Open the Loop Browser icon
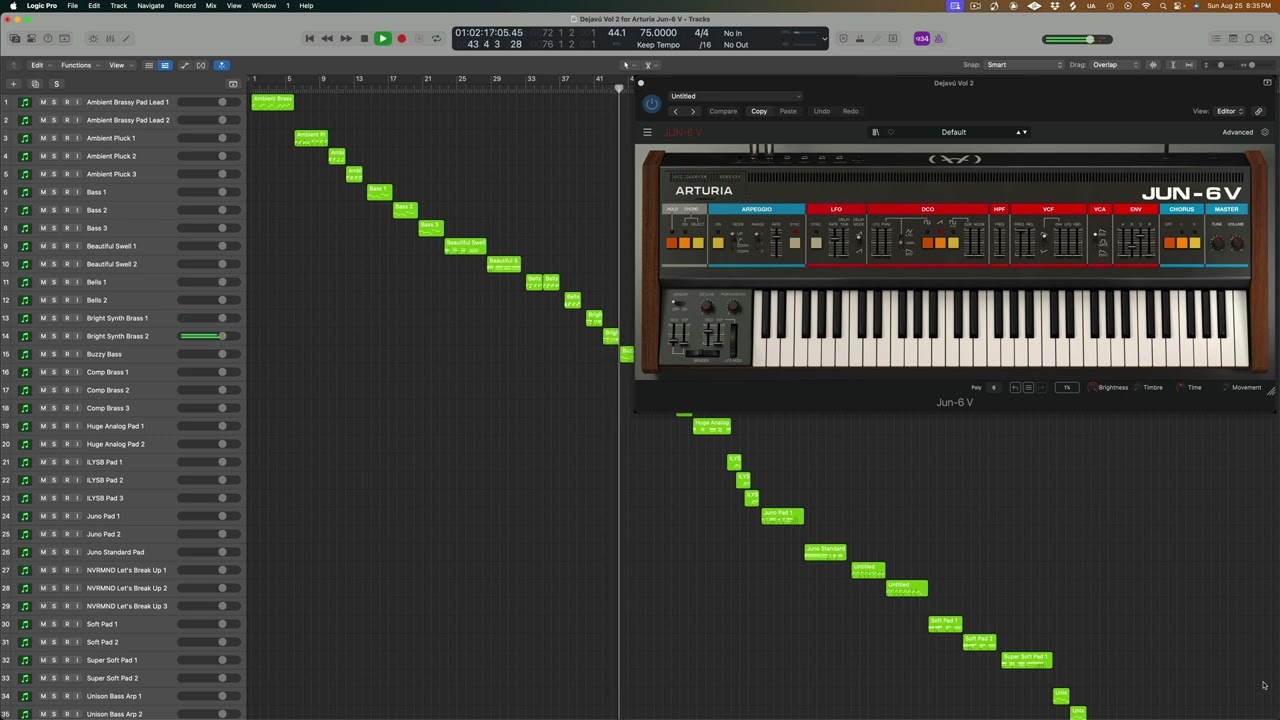Screen dimensions: 1280x720 (1249, 38)
